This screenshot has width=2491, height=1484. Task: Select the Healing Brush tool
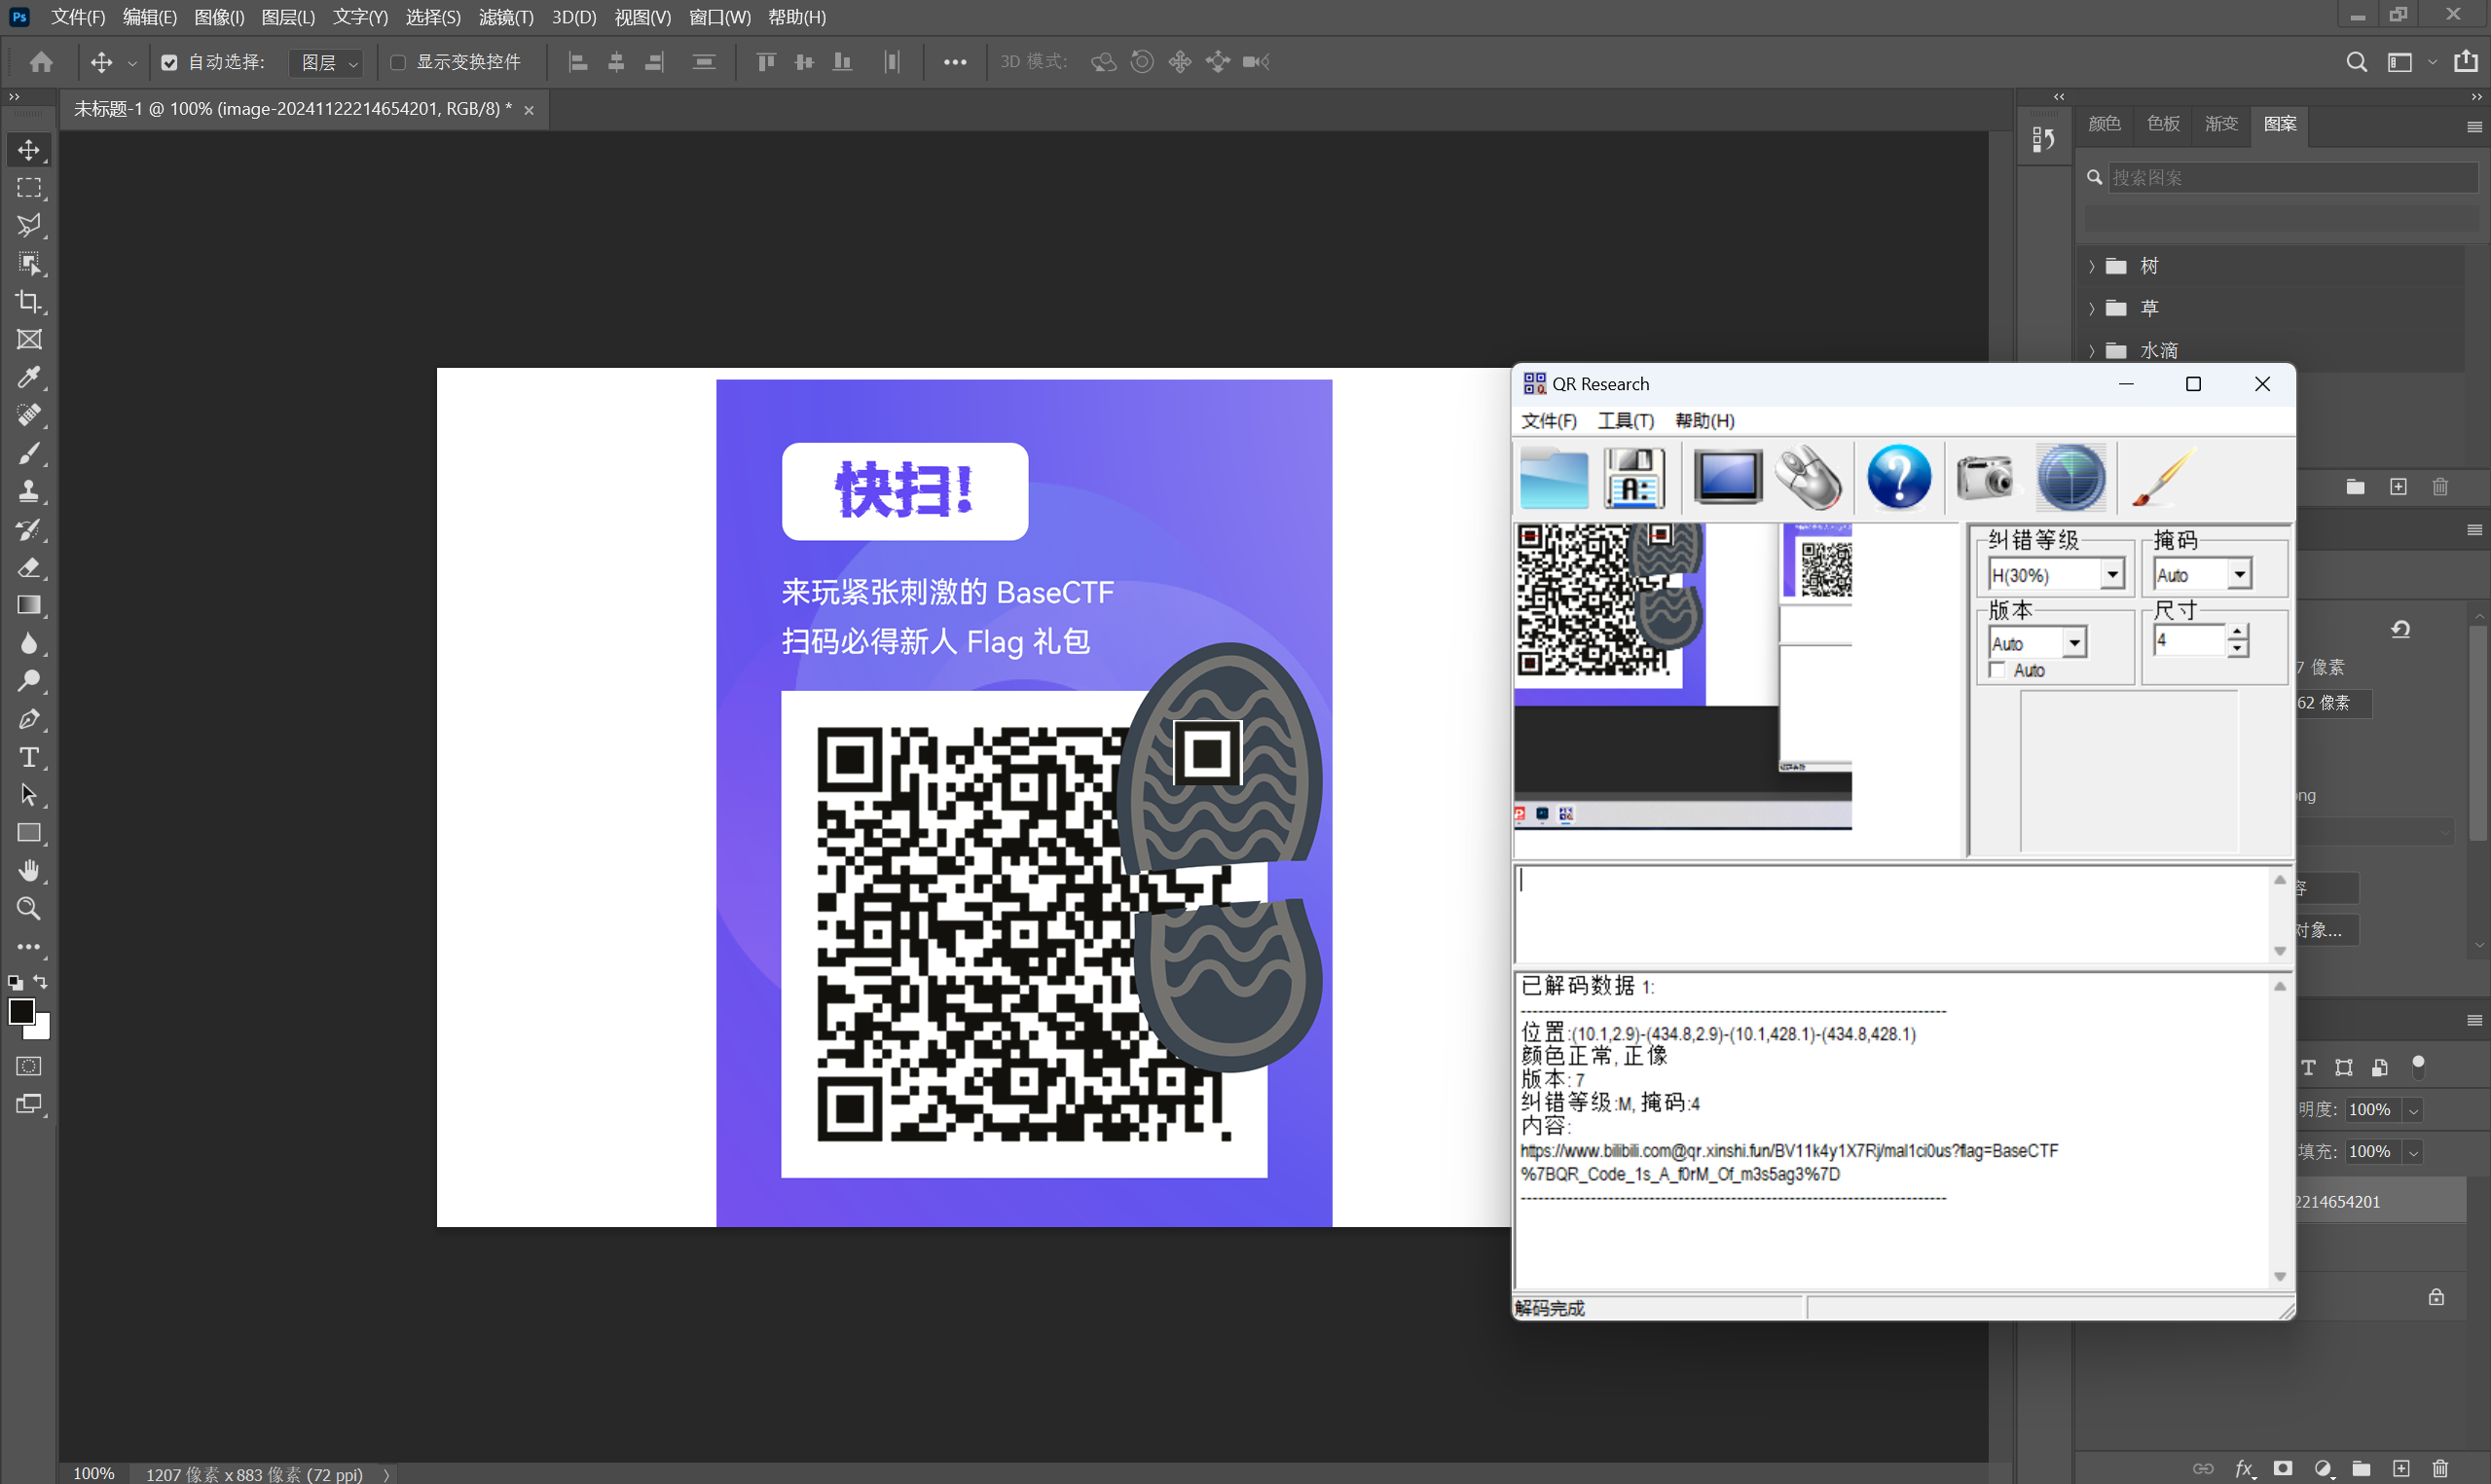[x=29, y=415]
